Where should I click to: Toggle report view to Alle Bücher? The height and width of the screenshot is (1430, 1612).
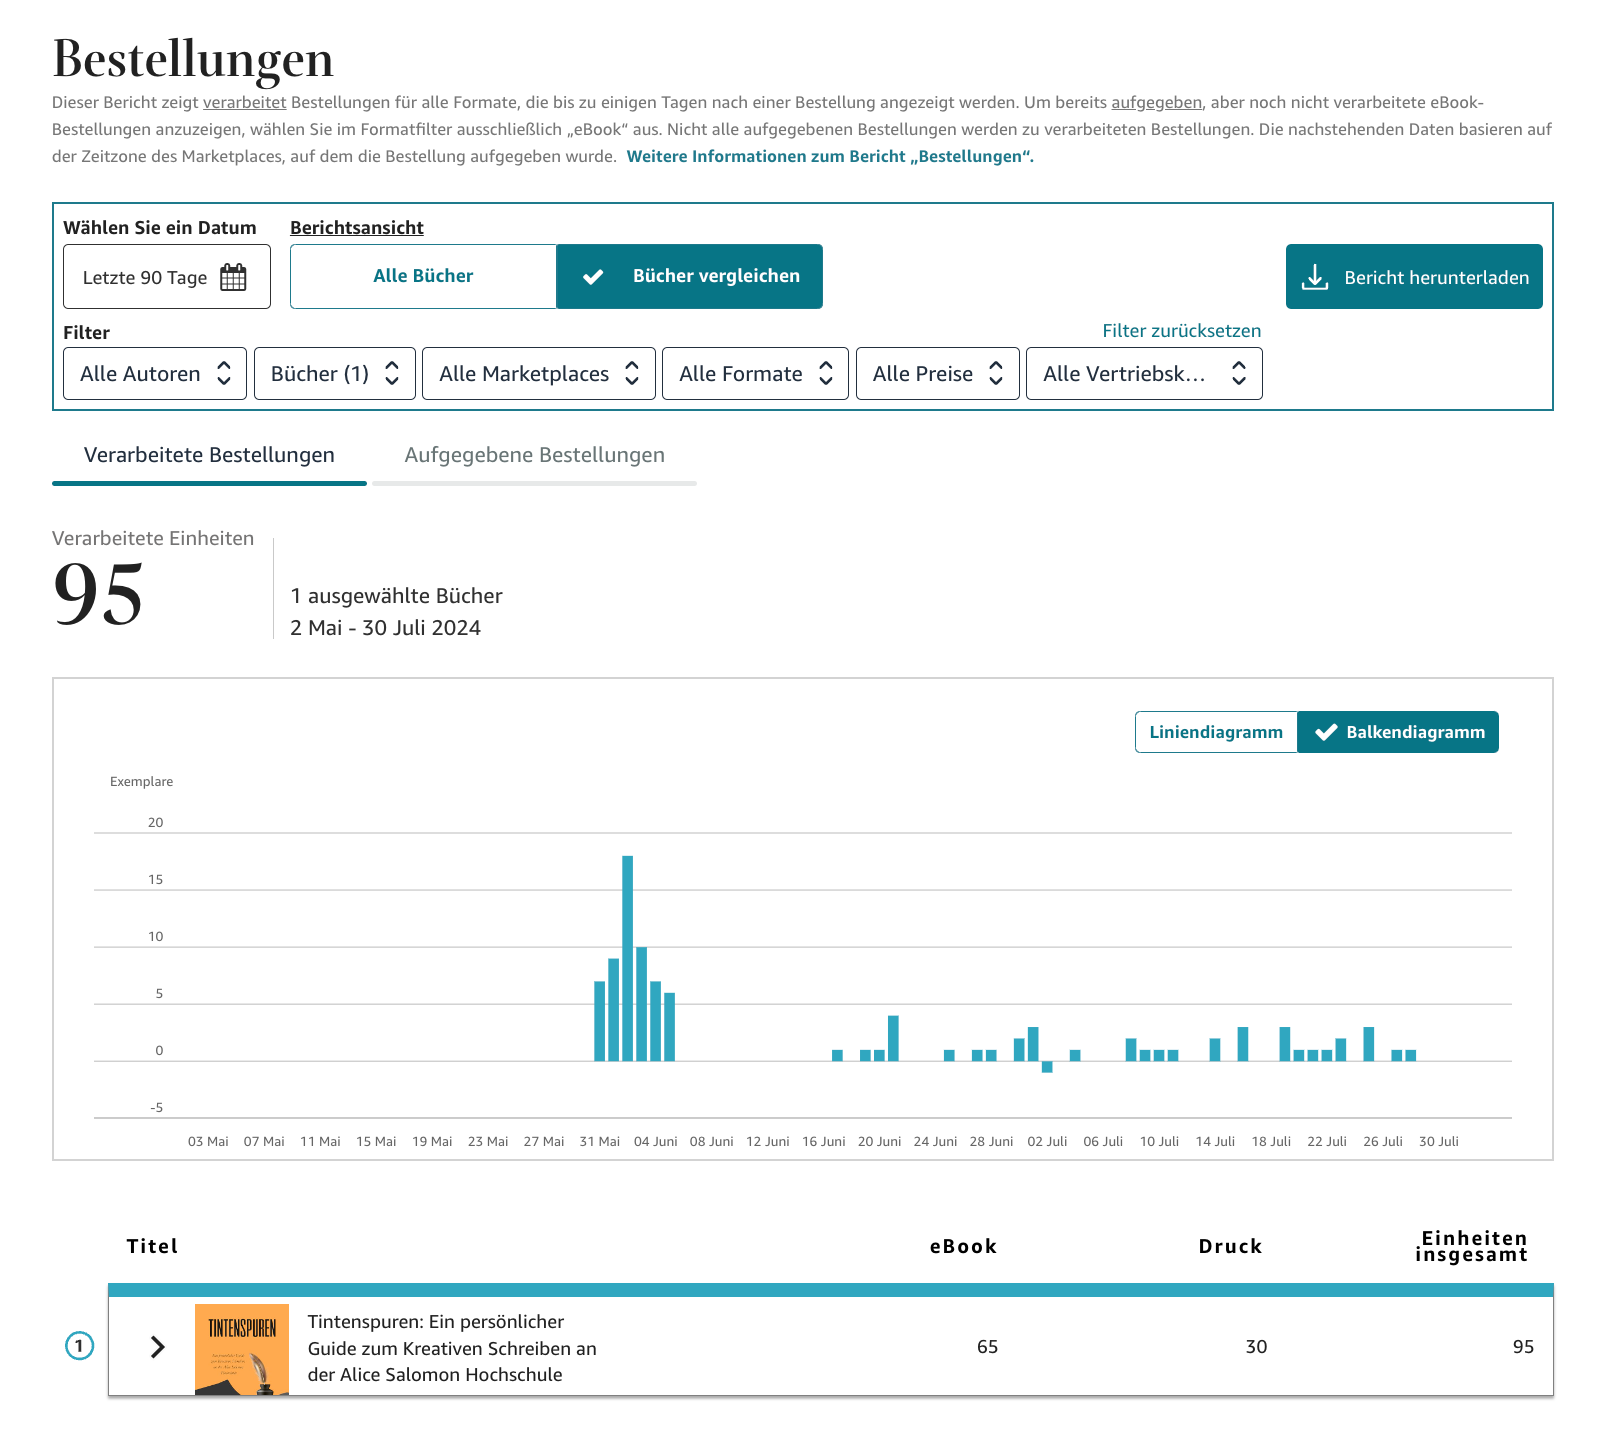tap(423, 276)
